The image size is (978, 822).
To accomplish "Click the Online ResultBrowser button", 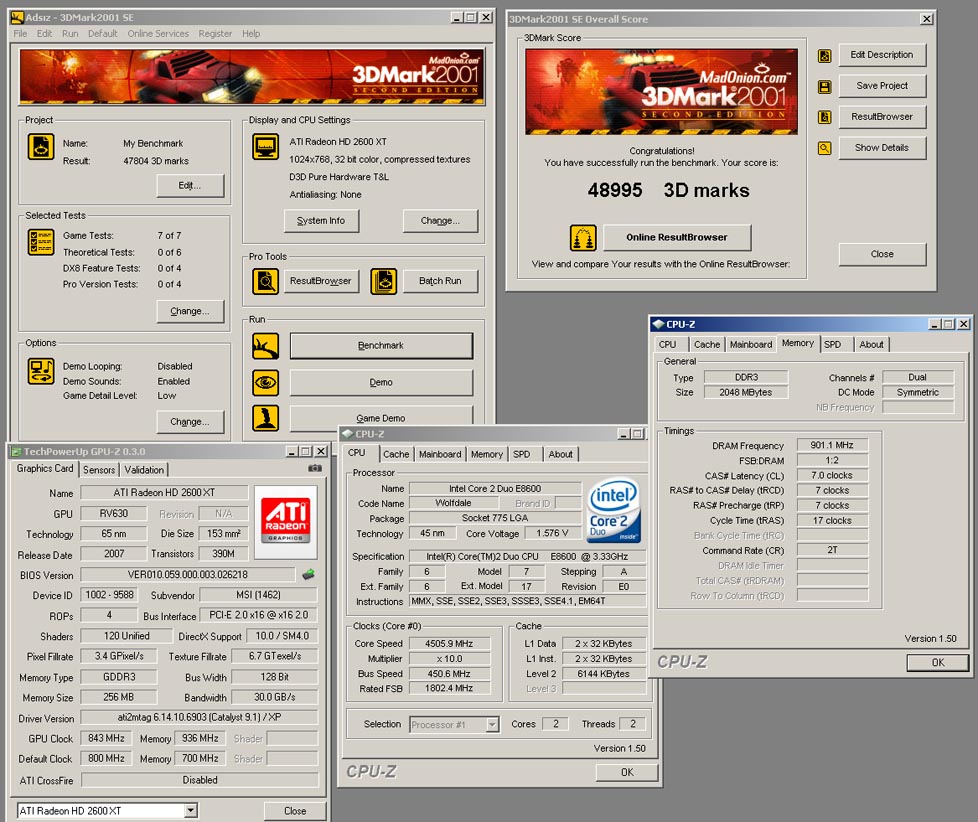I will point(677,238).
